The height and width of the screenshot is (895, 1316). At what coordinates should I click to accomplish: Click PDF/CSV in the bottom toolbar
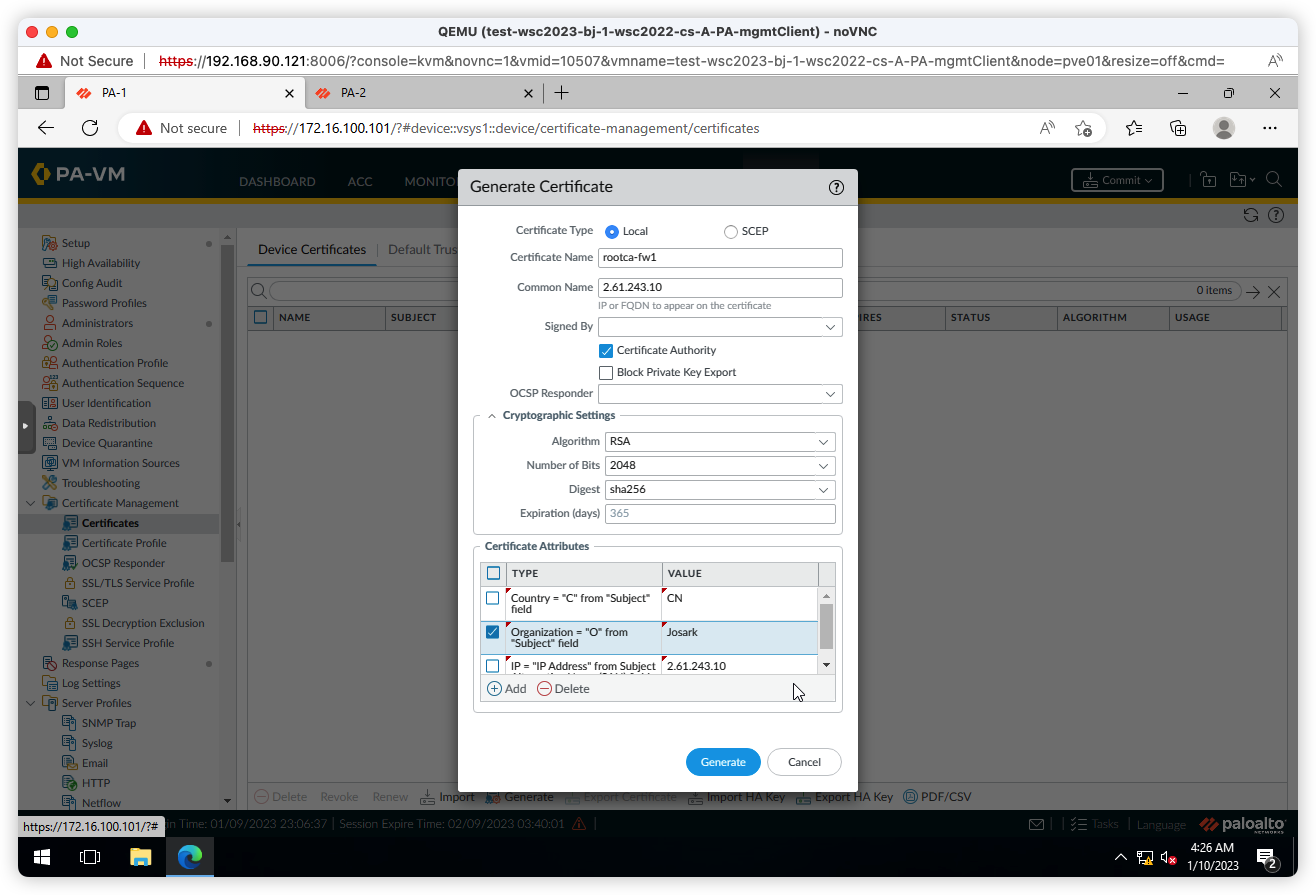coord(937,797)
